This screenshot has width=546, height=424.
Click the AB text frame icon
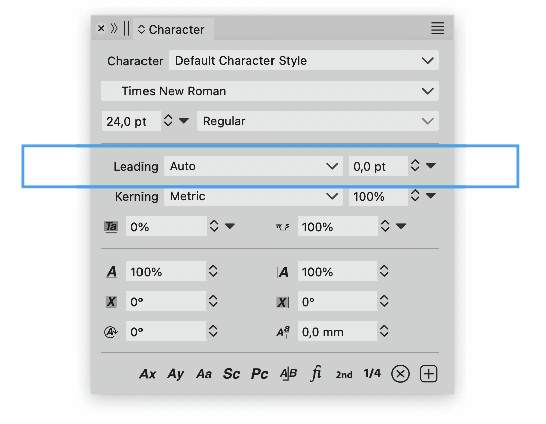(288, 374)
